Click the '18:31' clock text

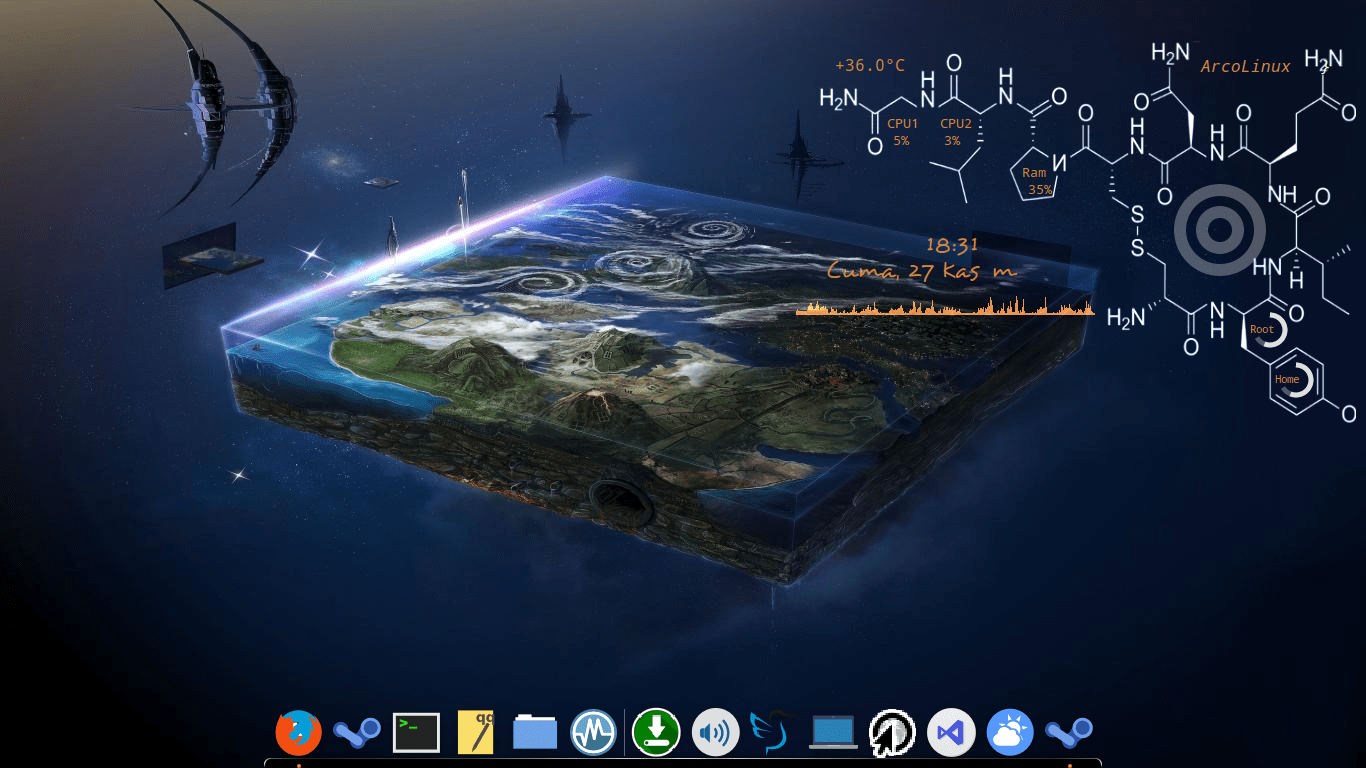(951, 244)
